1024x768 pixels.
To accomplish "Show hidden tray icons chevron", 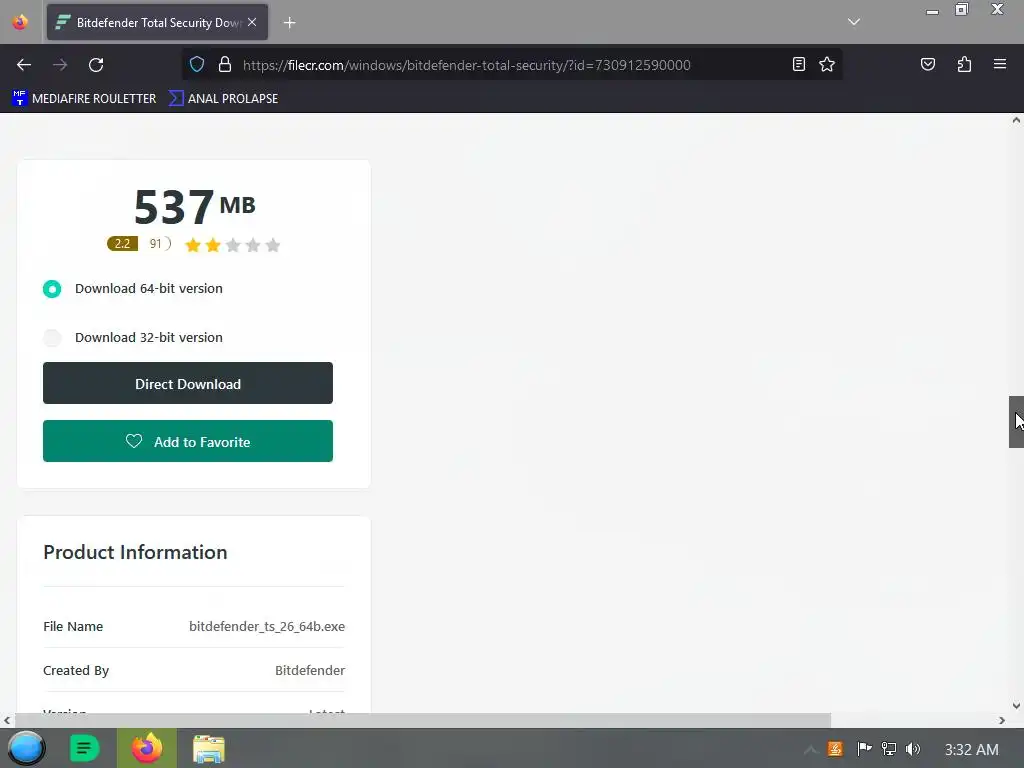I will [810, 749].
